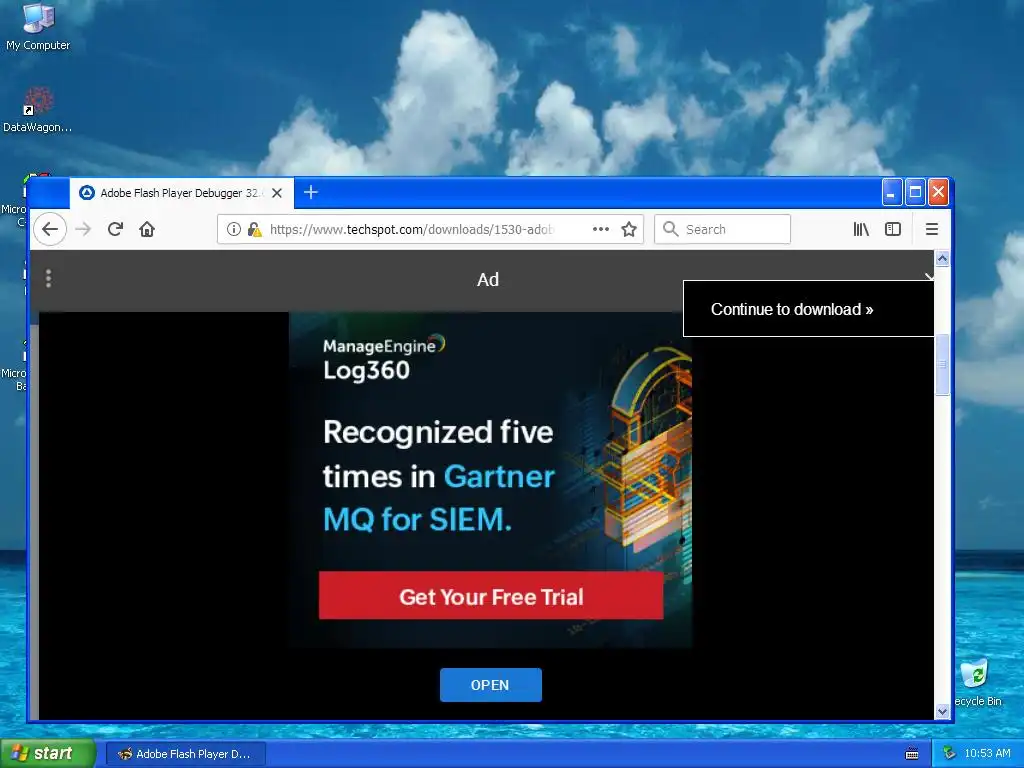Select Adobe Flash Player taskbar button

coord(185,754)
